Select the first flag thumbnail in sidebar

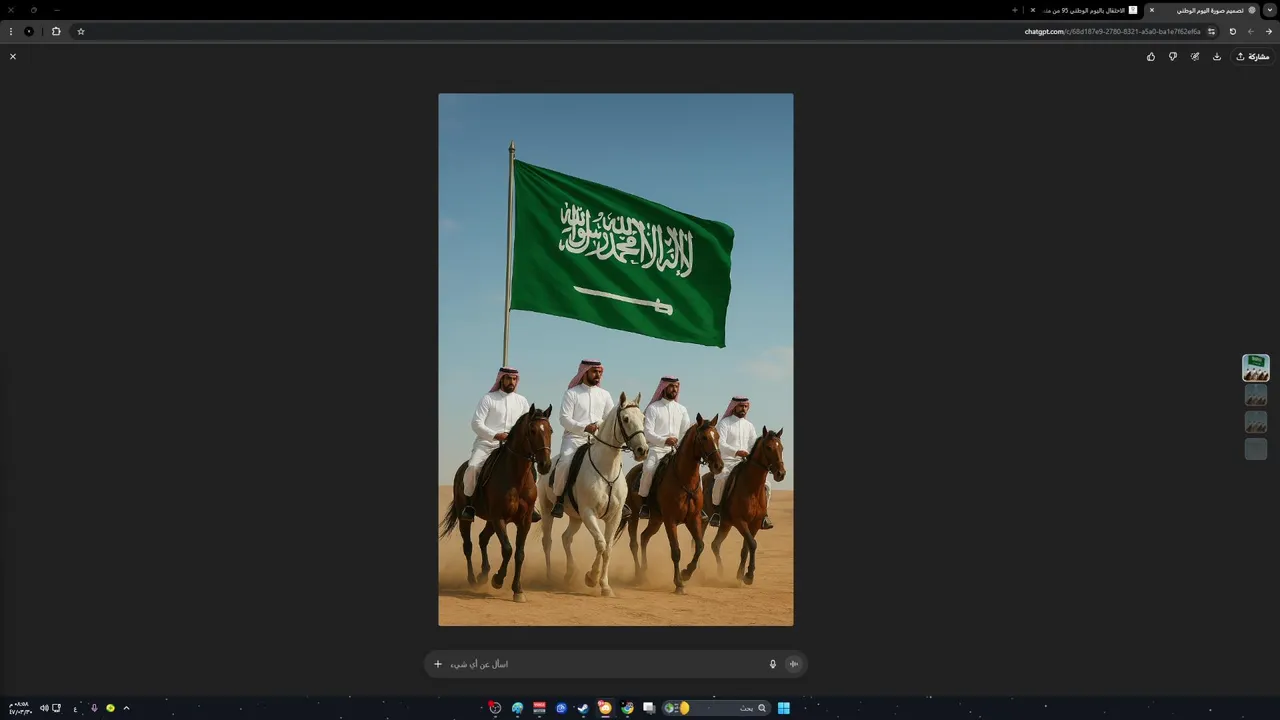(x=1256, y=368)
